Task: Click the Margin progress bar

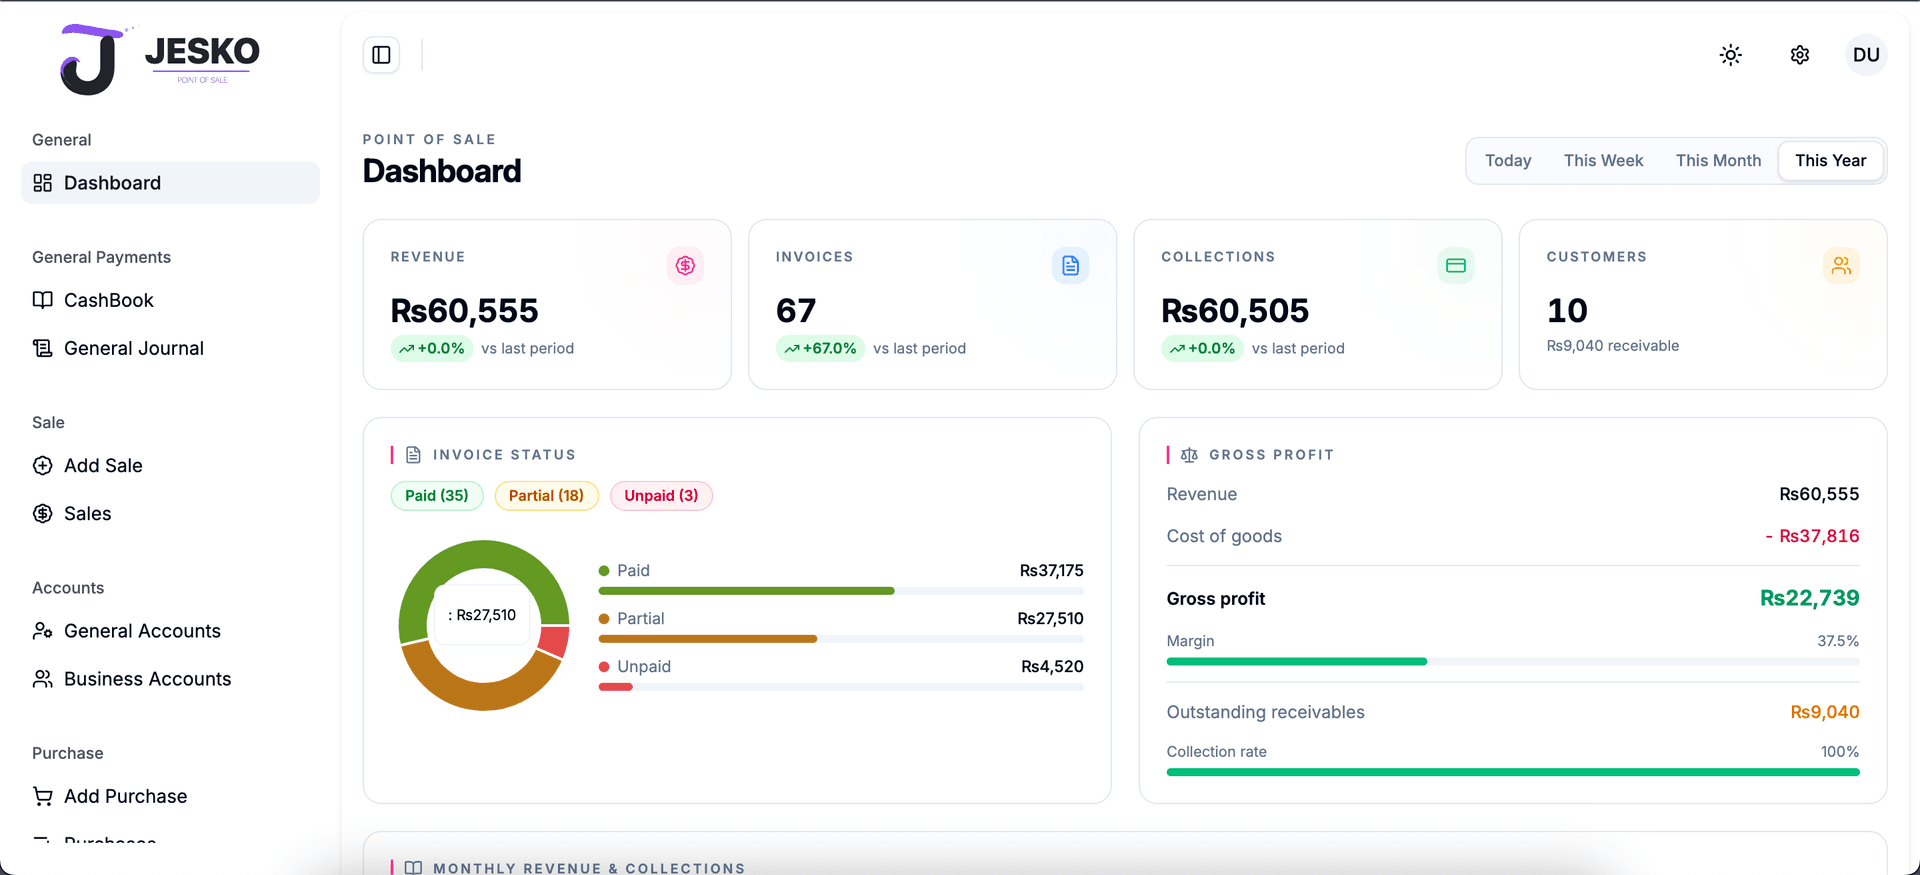Action: click(1513, 661)
